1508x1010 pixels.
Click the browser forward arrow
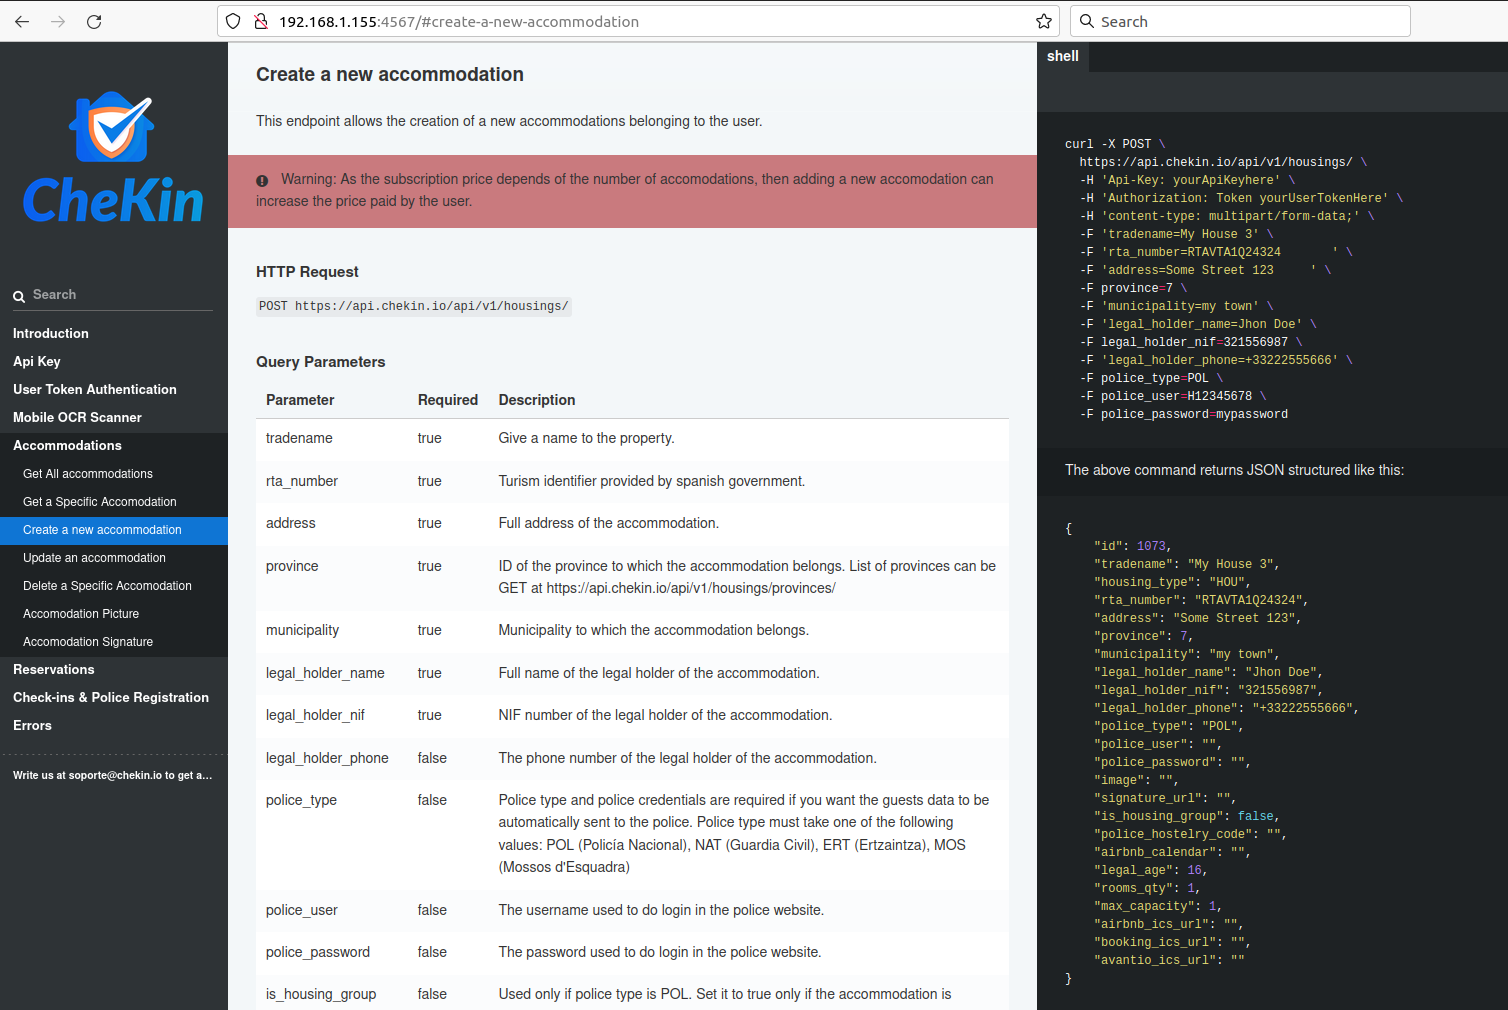click(58, 21)
